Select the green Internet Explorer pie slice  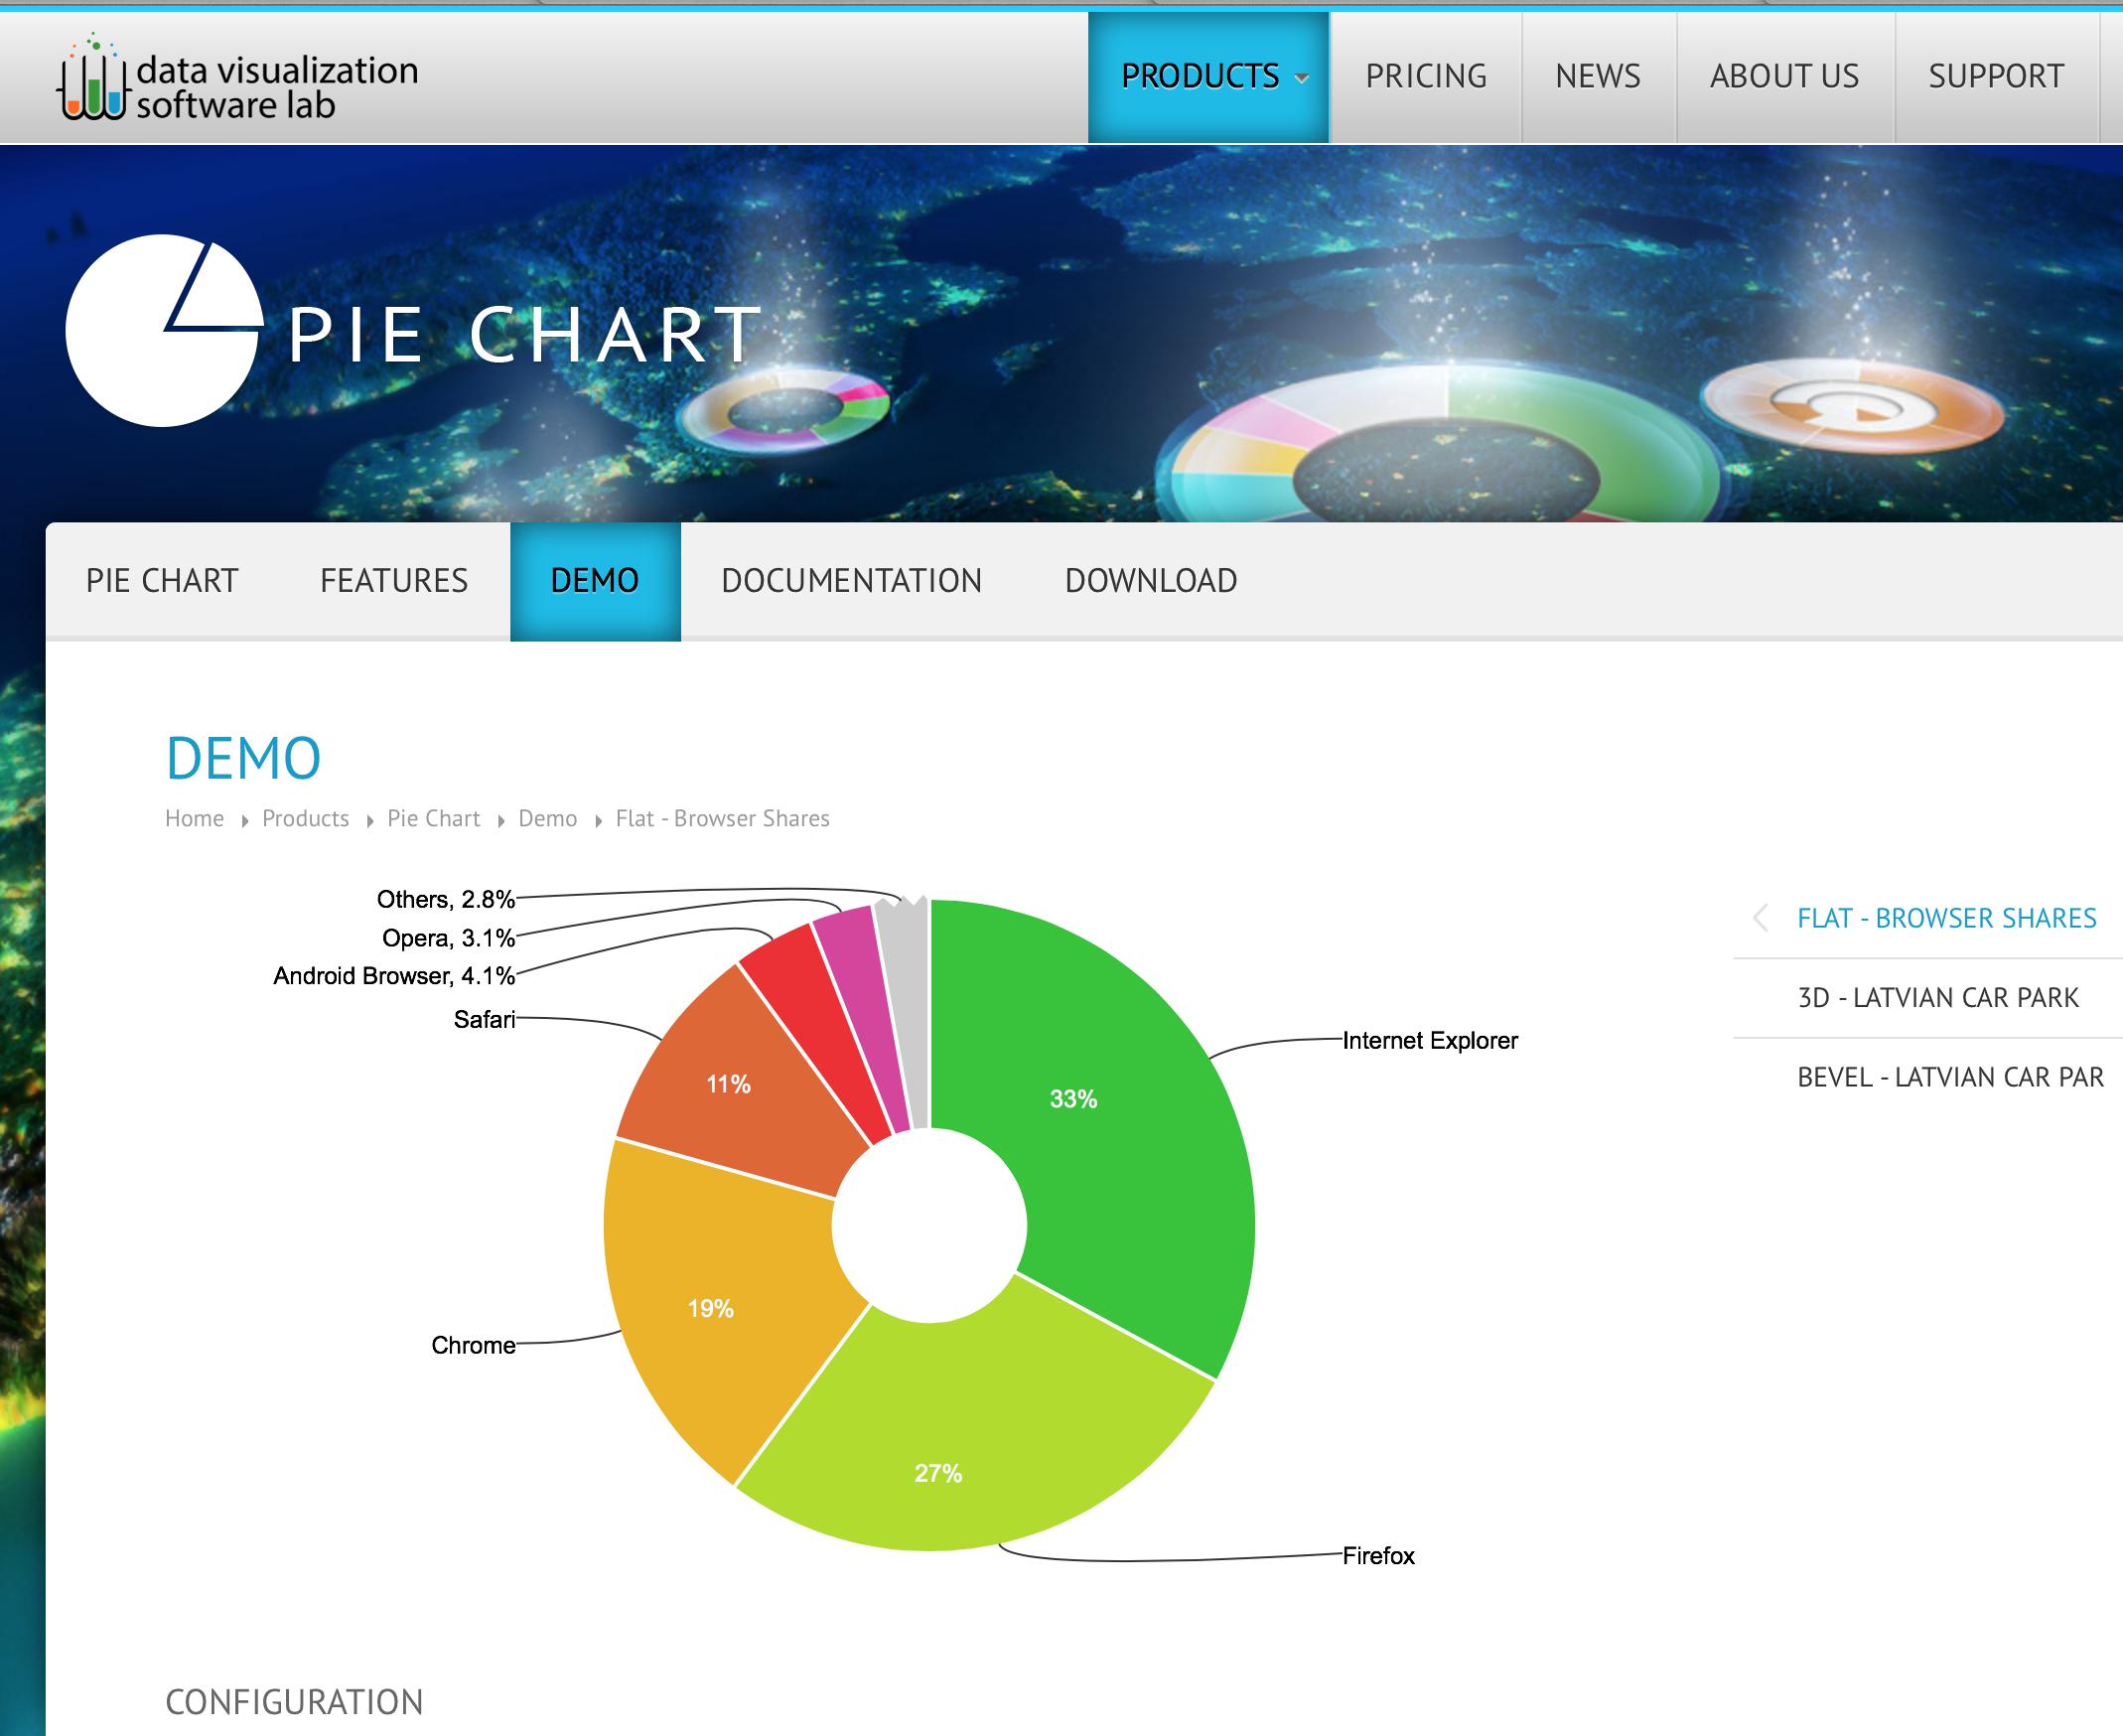coord(1075,1100)
